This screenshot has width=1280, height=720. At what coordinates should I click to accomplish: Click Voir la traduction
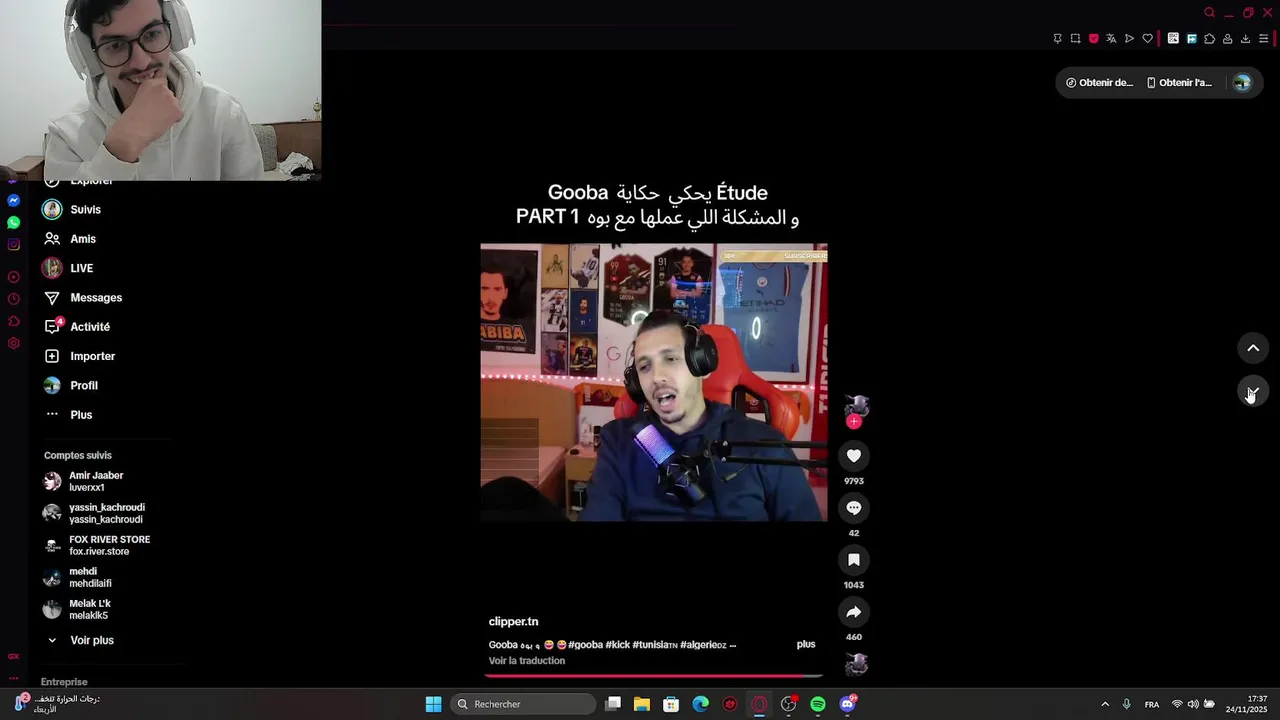tap(527, 661)
